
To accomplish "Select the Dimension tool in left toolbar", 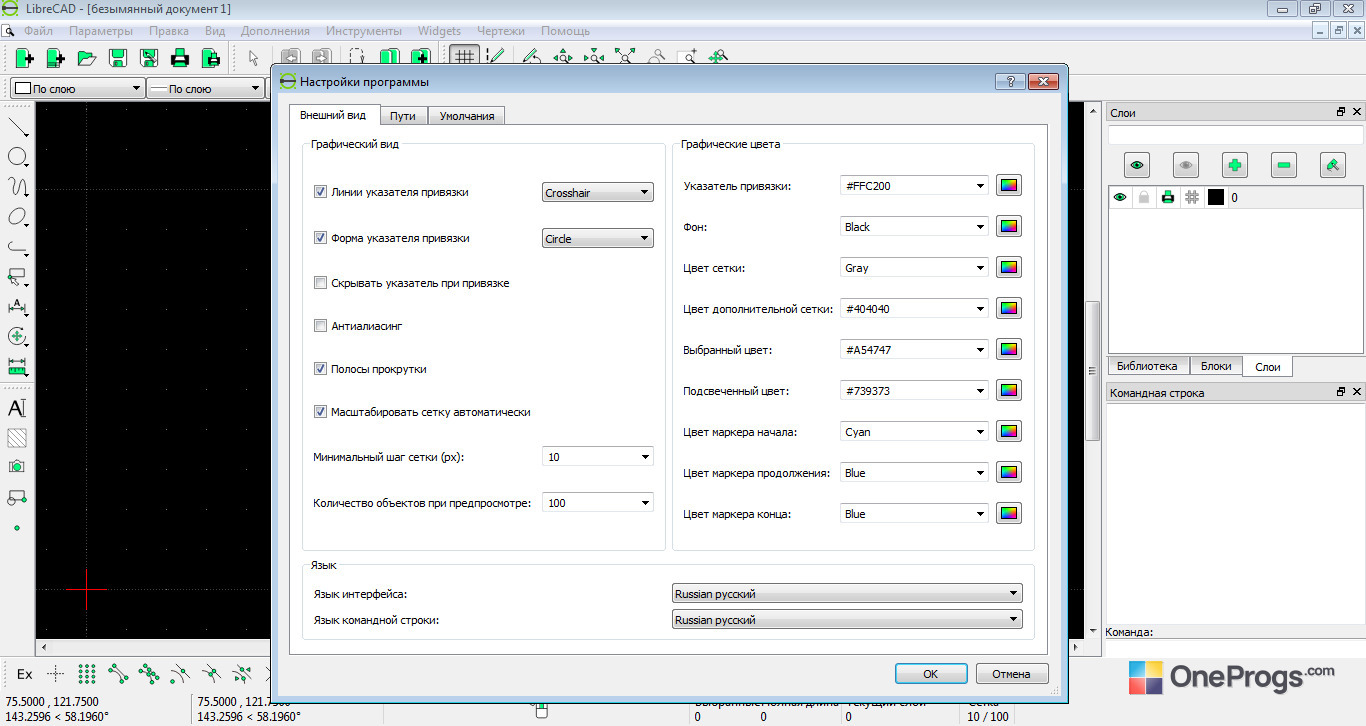I will (x=18, y=307).
